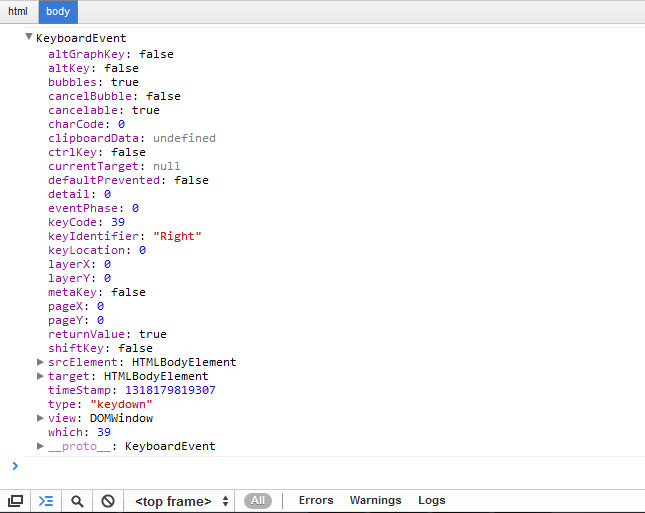This screenshot has width=645, height=513.
Task: Click the HTMLBodyElement value of target
Action: [156, 376]
